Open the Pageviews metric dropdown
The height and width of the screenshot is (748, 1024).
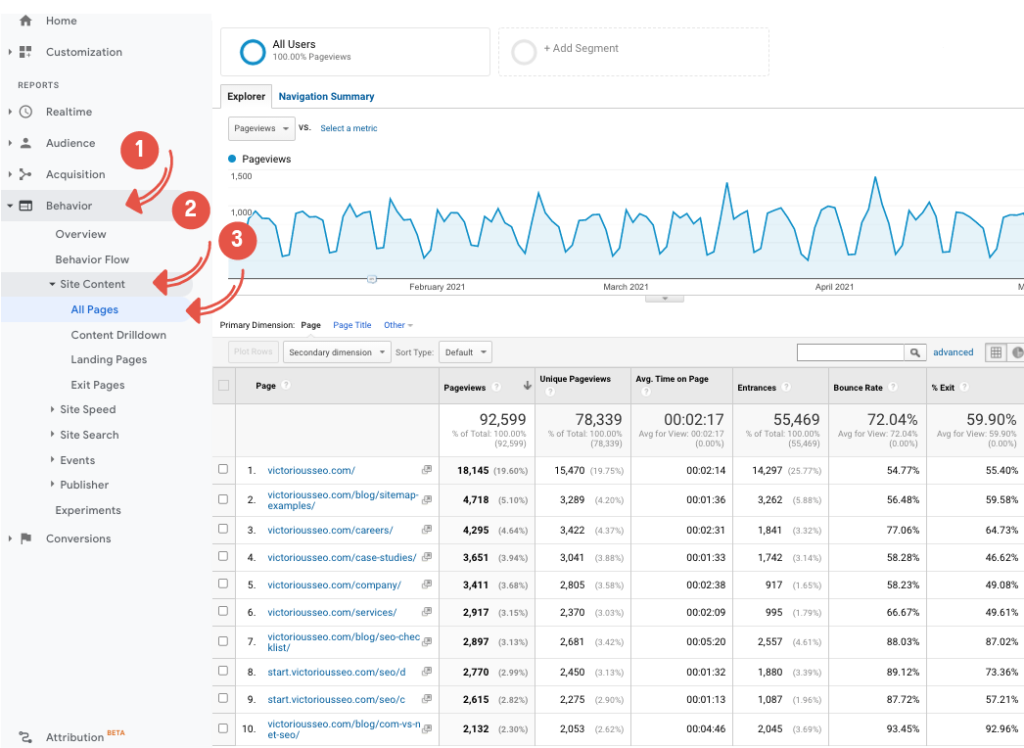point(261,129)
